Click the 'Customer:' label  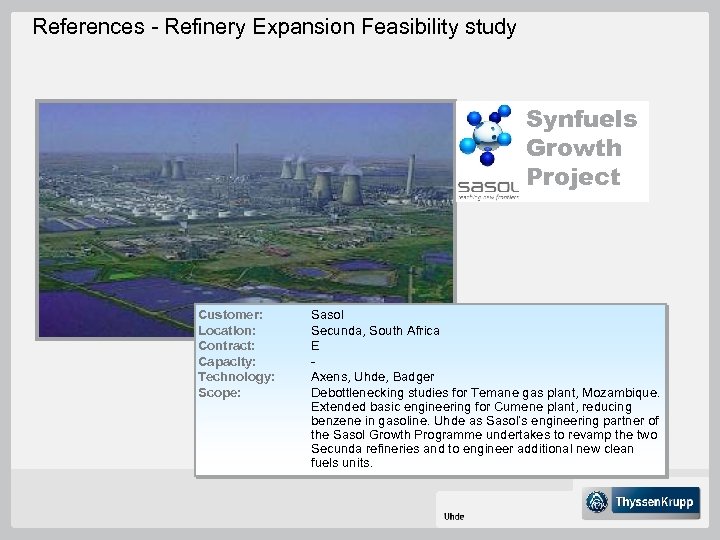(230, 315)
